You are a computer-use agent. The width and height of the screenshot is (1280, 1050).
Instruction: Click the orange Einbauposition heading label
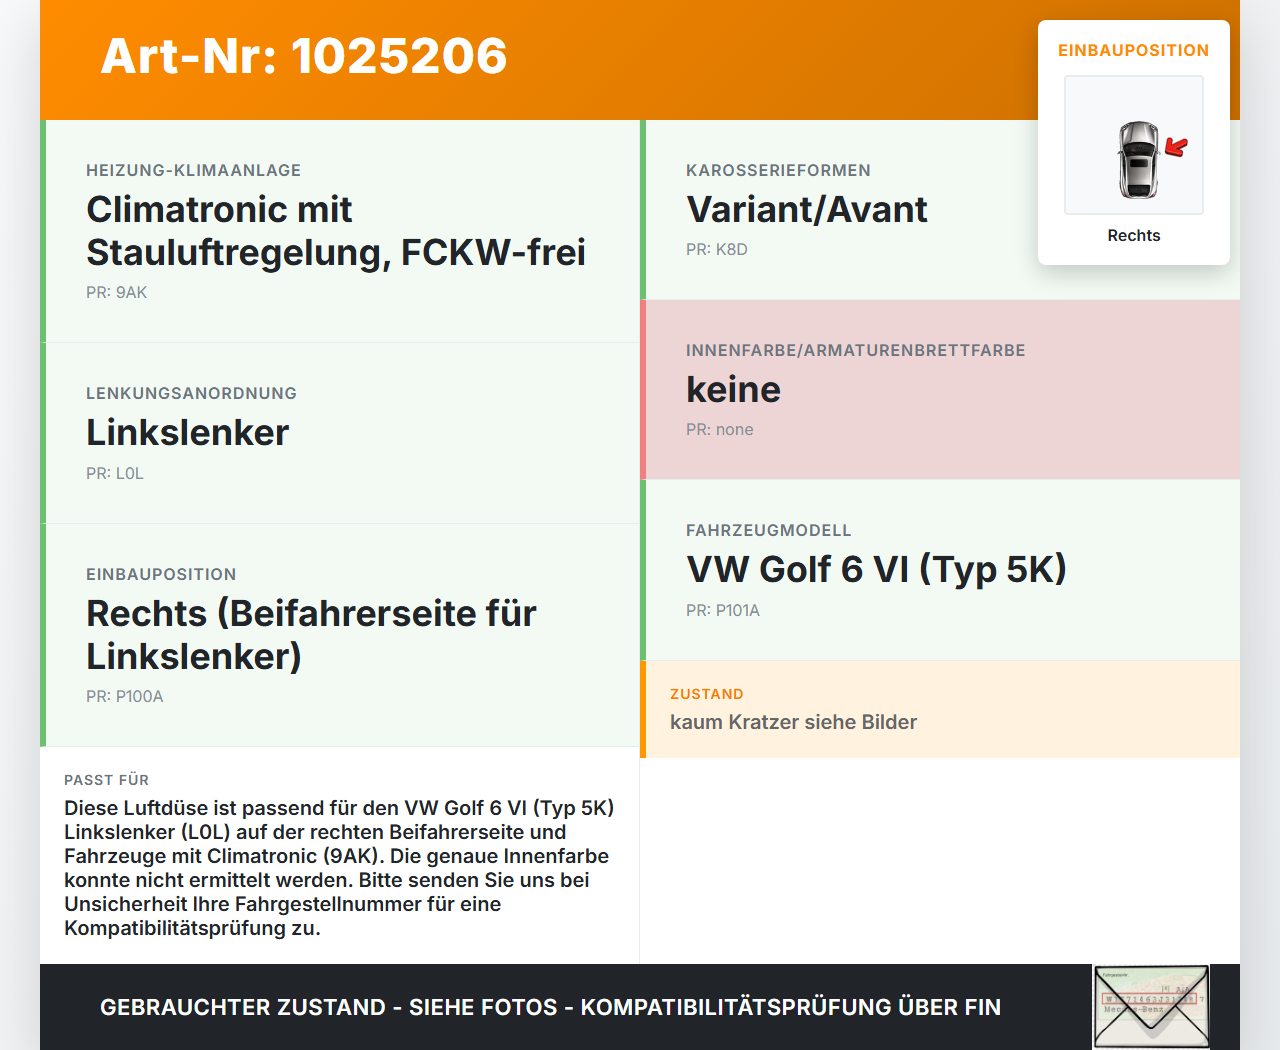tap(1133, 50)
